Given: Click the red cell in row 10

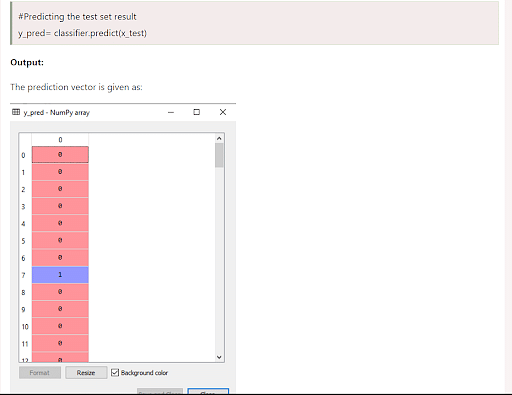Looking at the screenshot, I should [x=60, y=326].
